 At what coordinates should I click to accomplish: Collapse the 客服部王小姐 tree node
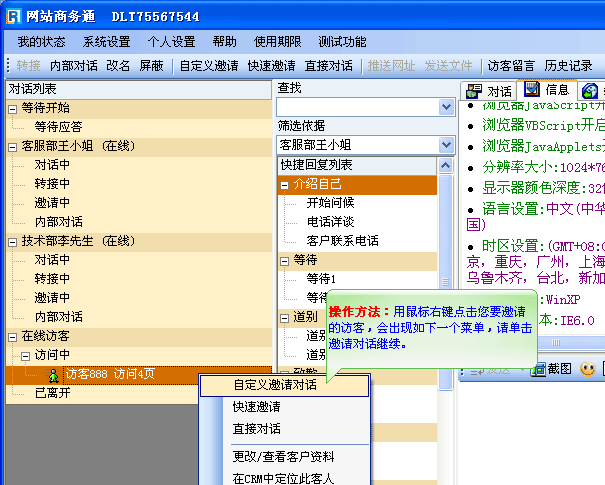pos(12,146)
